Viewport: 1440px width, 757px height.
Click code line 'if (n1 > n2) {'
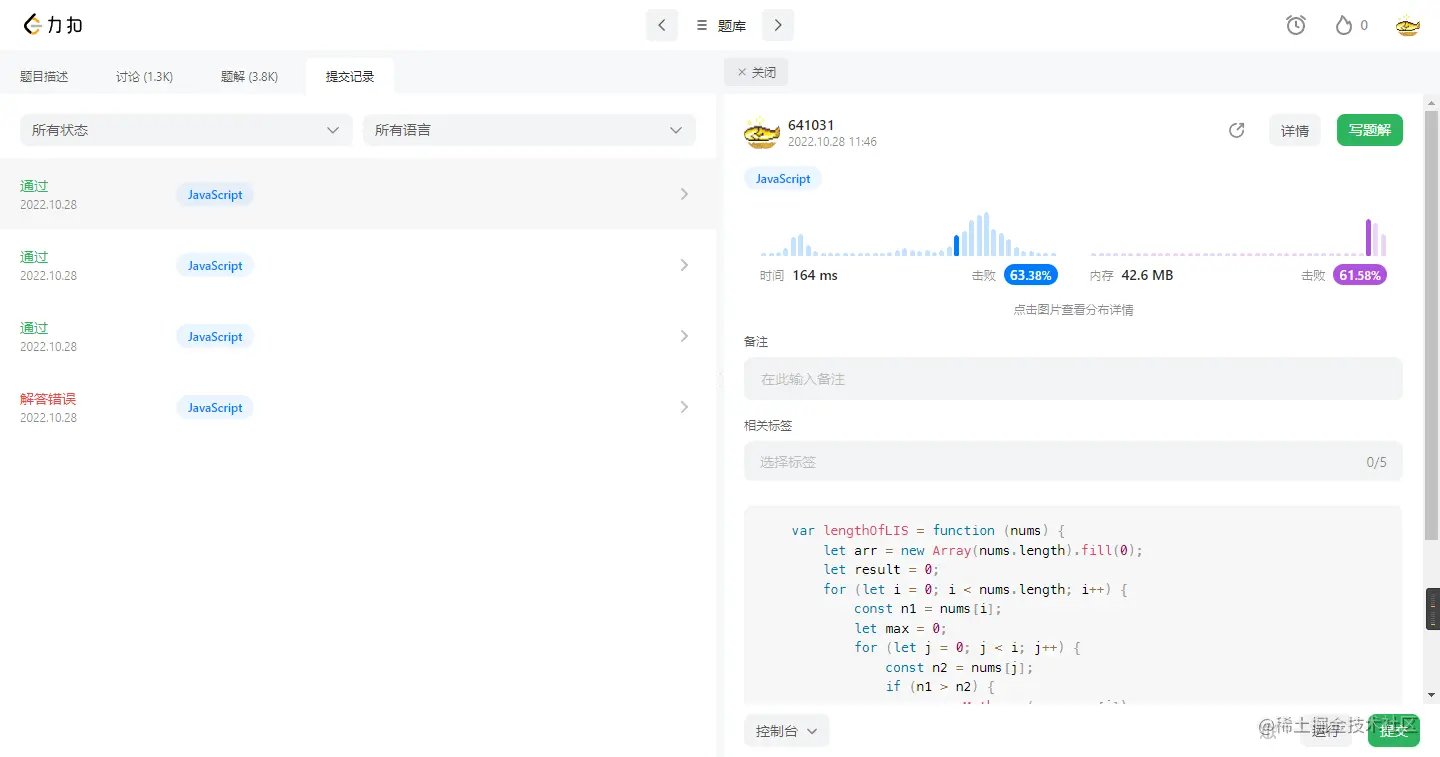tap(940, 687)
